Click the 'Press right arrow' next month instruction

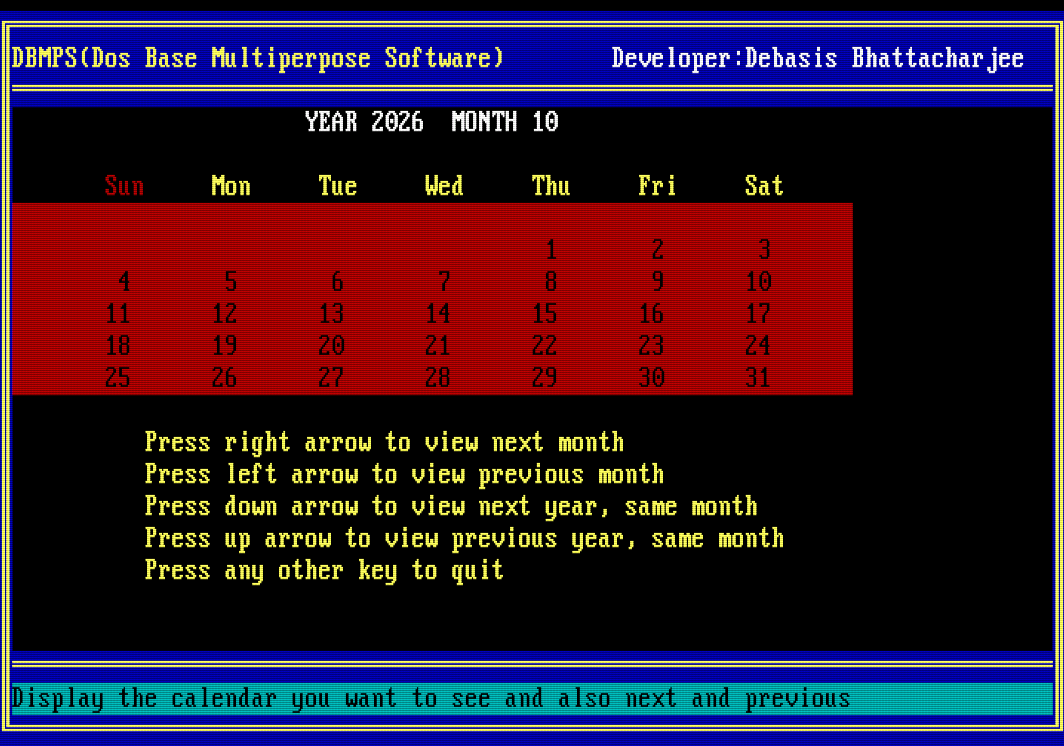click(384, 443)
